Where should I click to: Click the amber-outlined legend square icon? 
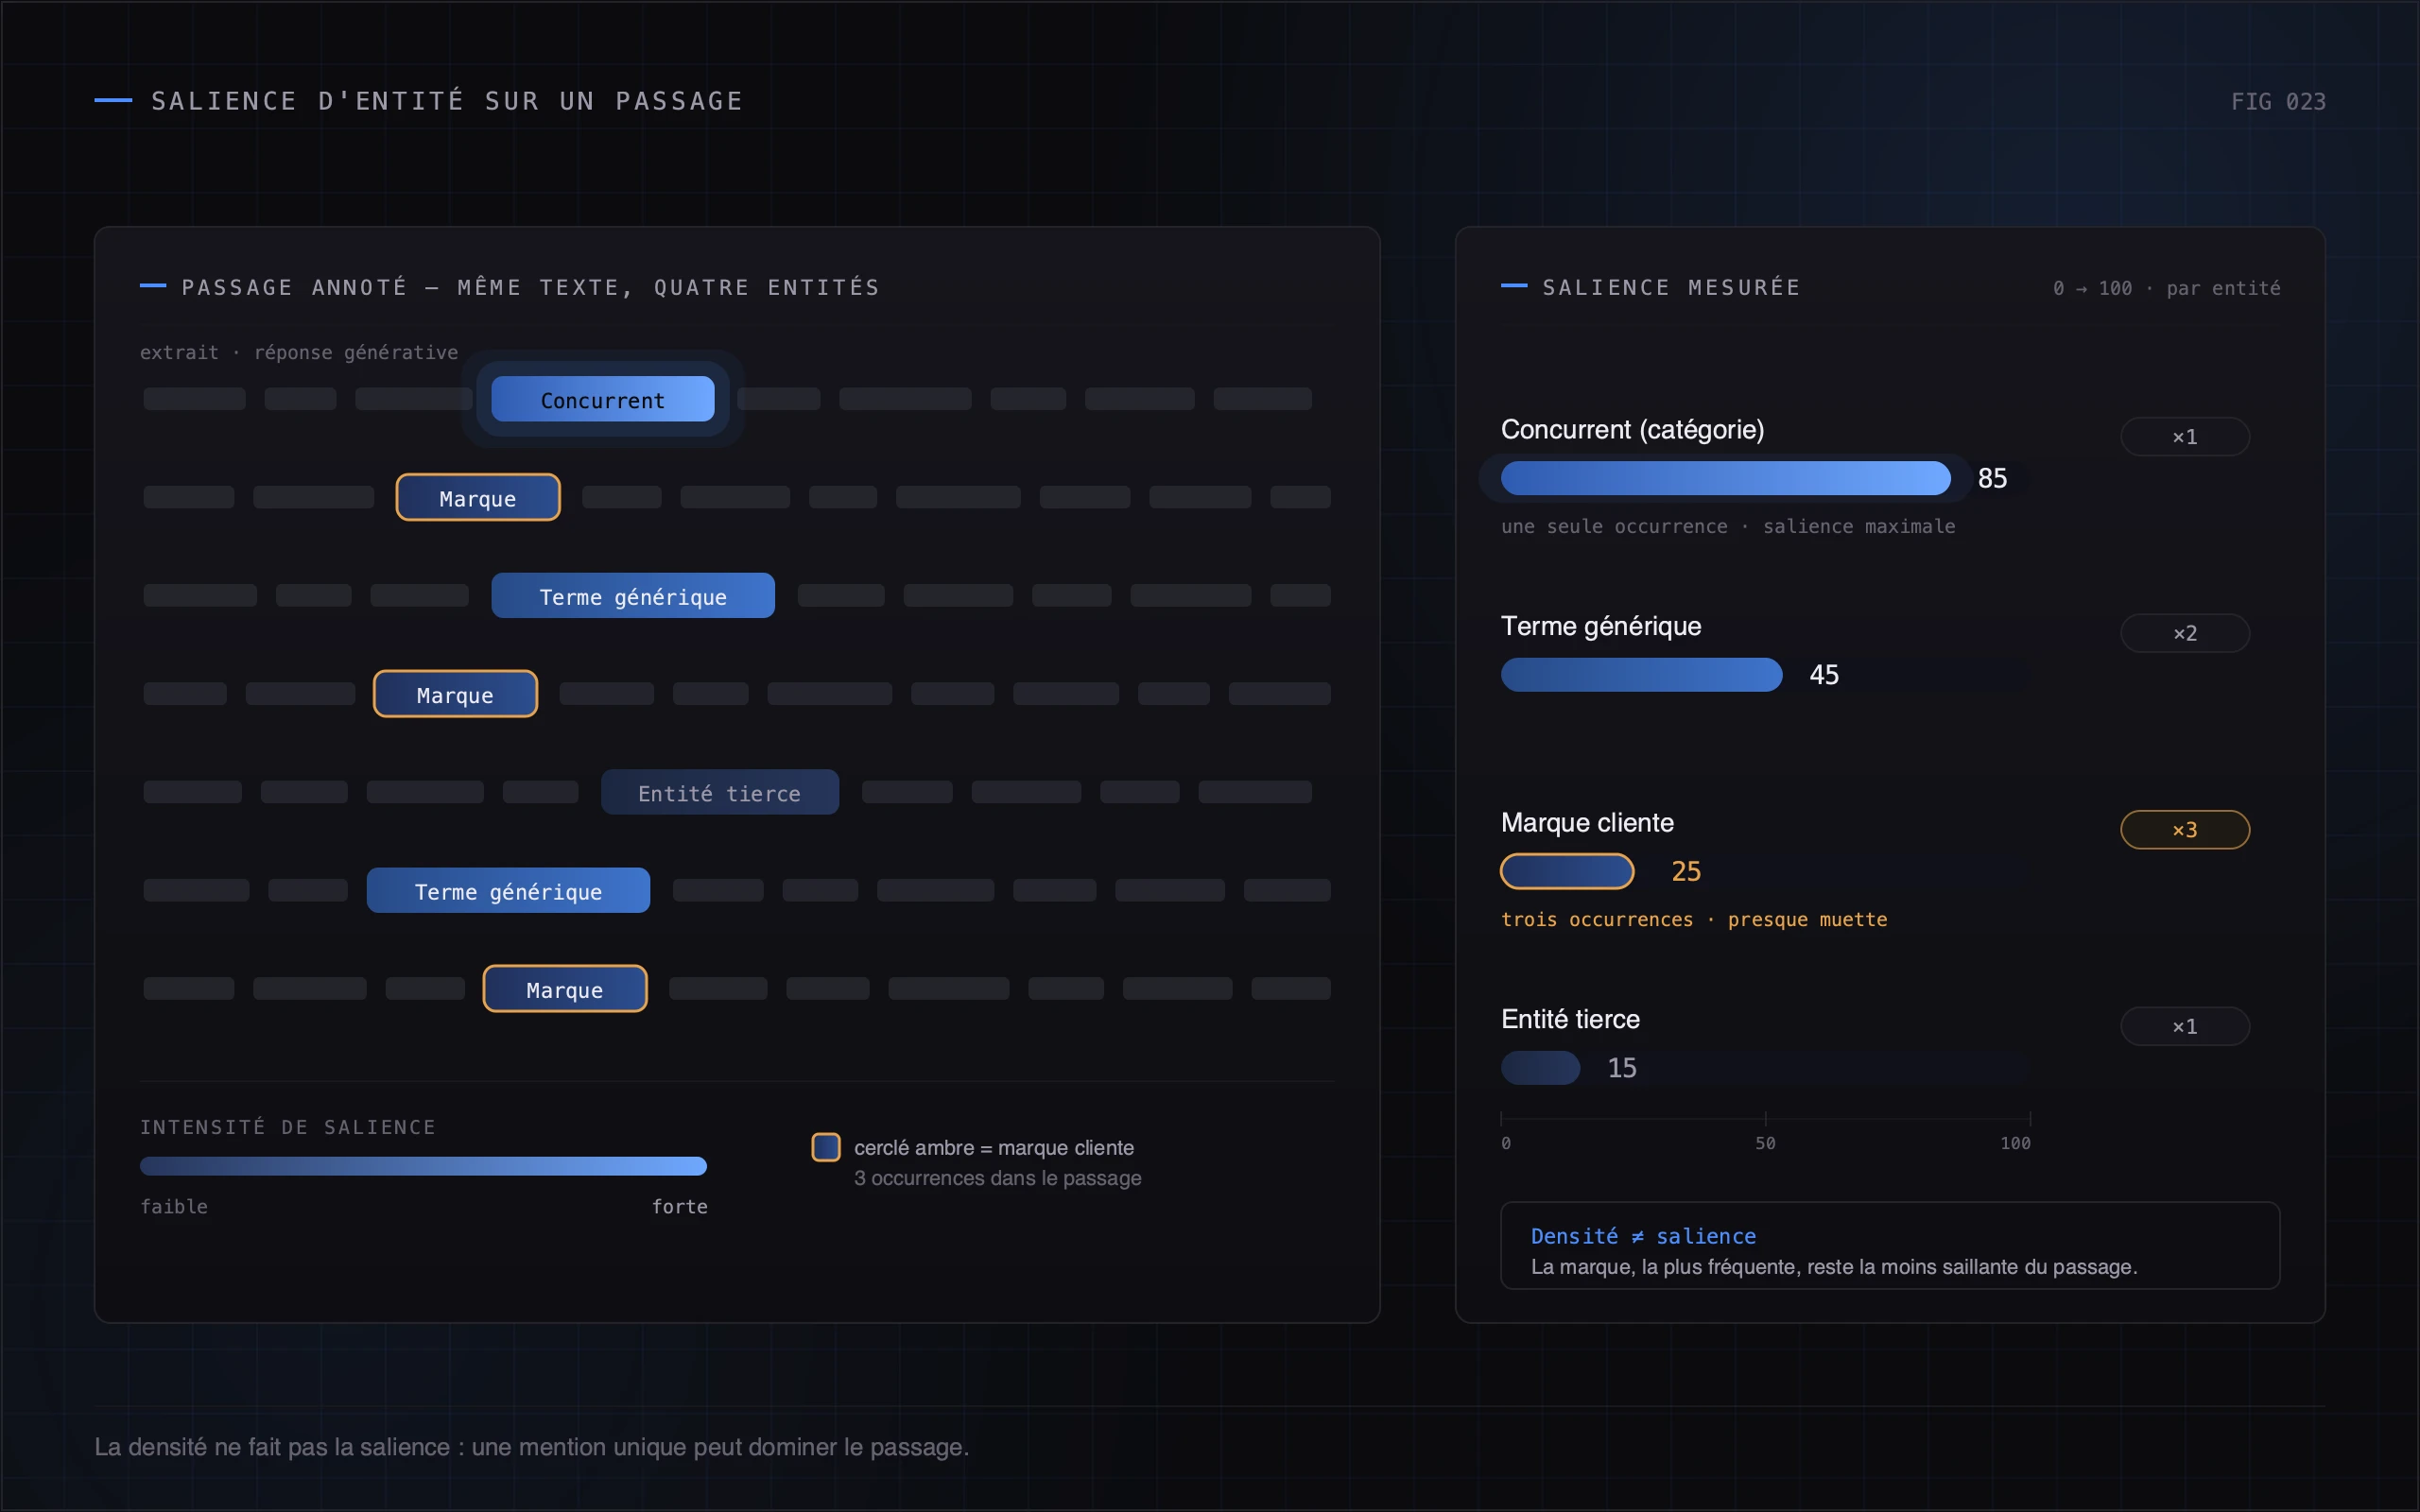[x=825, y=1147]
